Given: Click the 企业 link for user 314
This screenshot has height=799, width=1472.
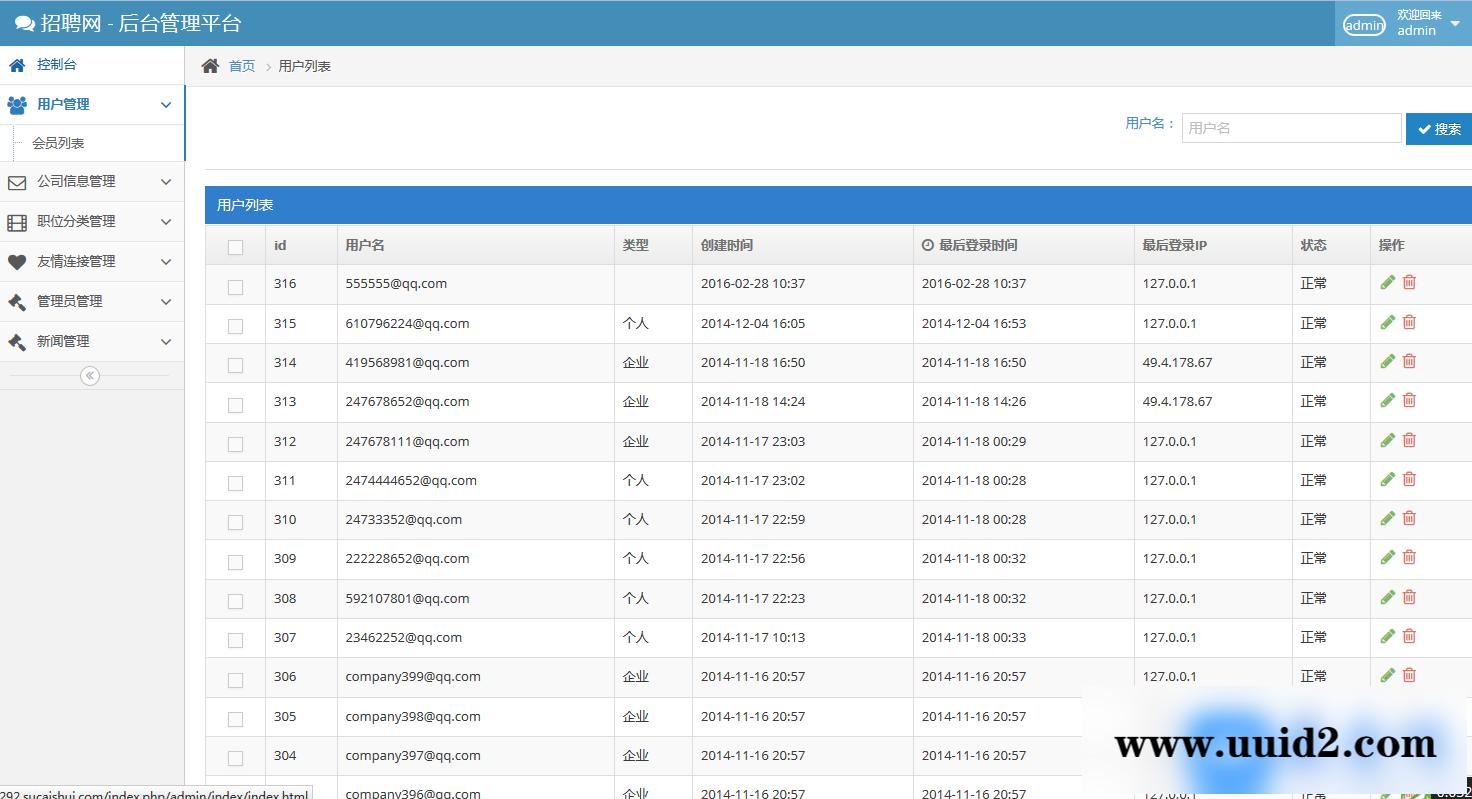Looking at the screenshot, I should click(x=636, y=362).
